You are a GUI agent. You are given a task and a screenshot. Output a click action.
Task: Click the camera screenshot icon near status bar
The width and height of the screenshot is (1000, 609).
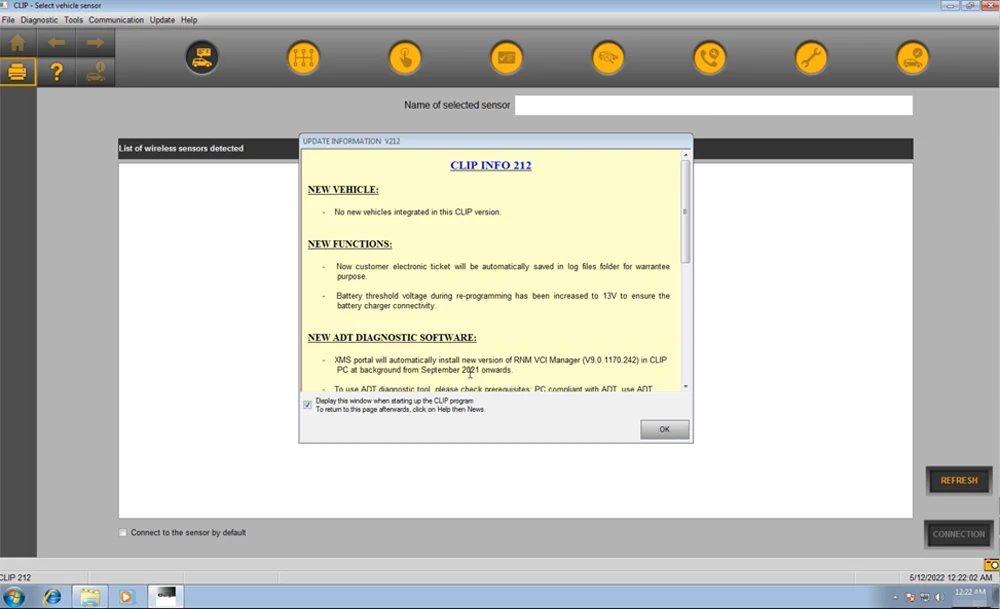coord(992,564)
